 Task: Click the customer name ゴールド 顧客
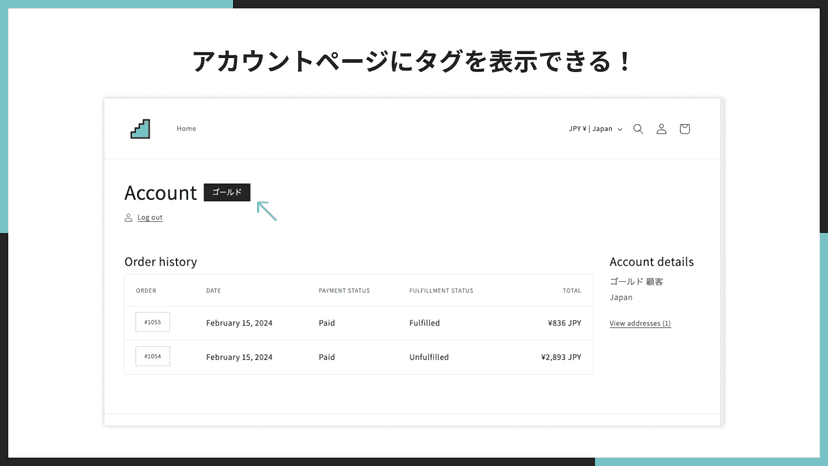coord(636,282)
